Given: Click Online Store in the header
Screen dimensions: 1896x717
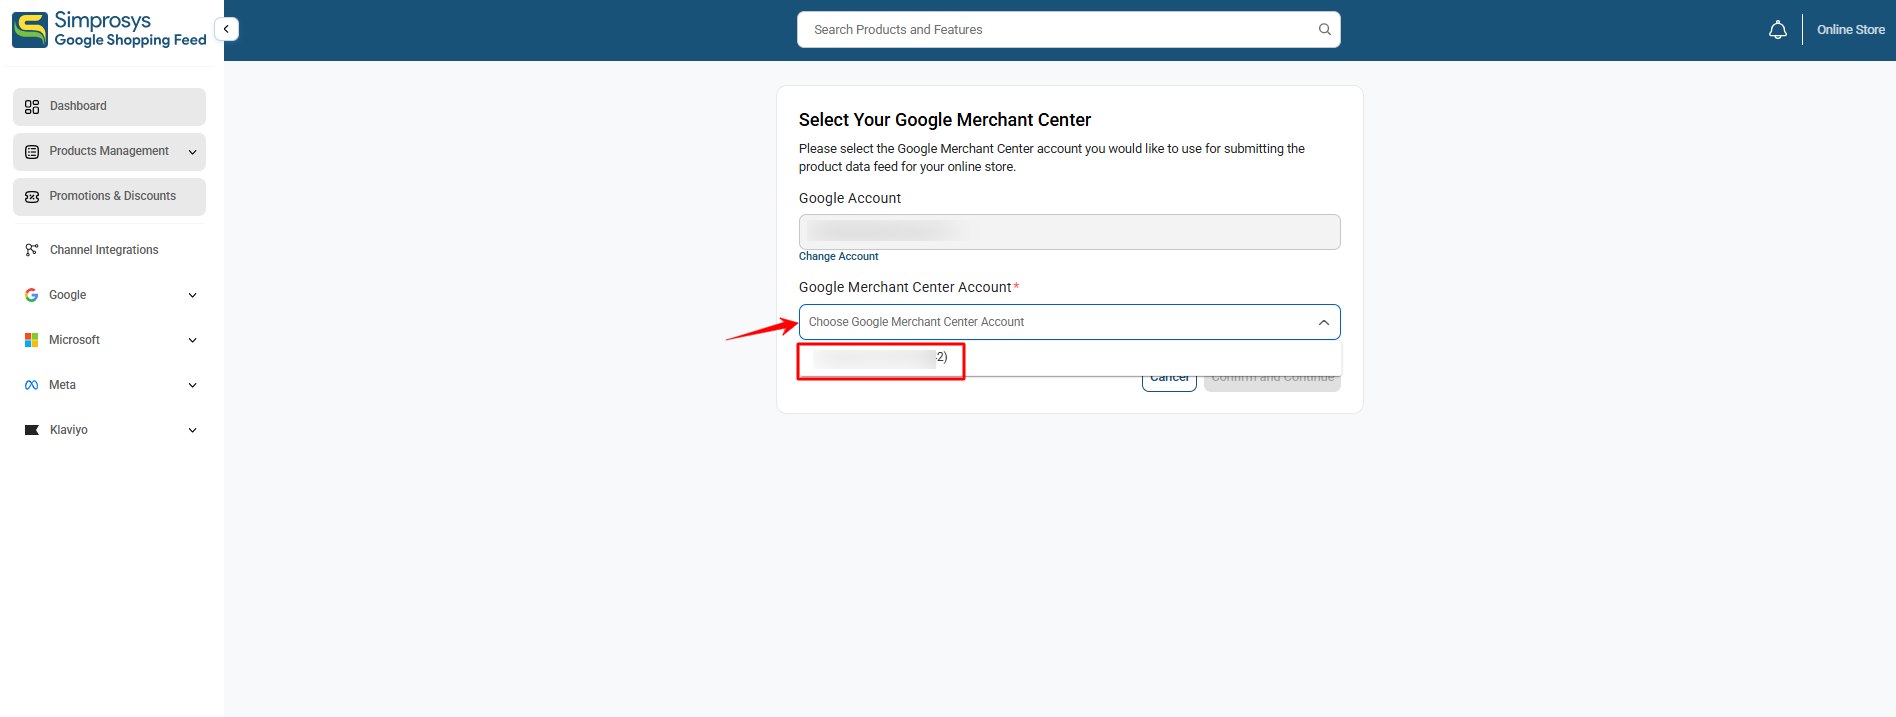Looking at the screenshot, I should (1850, 30).
